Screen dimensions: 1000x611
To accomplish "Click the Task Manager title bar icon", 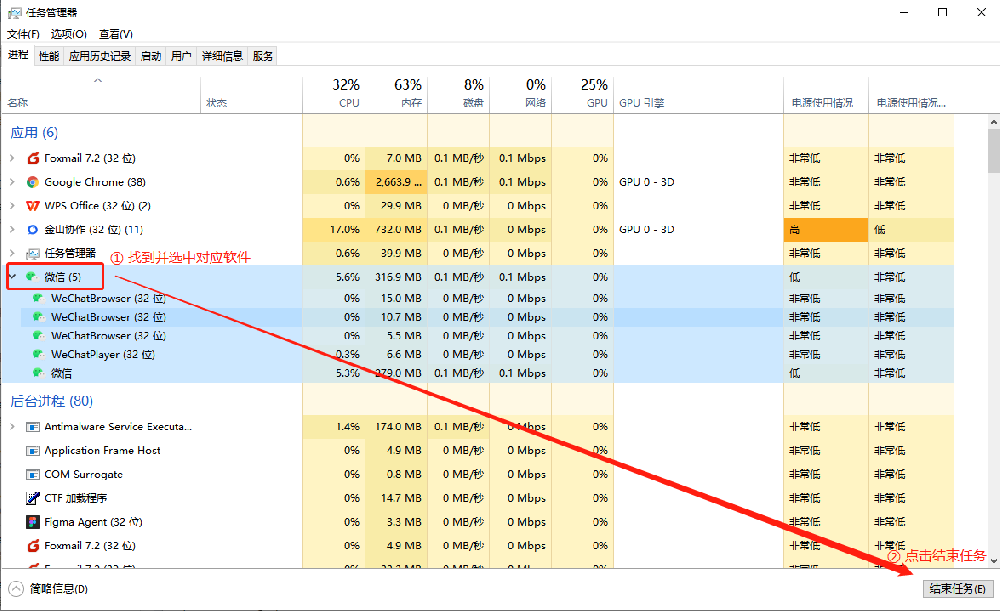I will [x=14, y=13].
